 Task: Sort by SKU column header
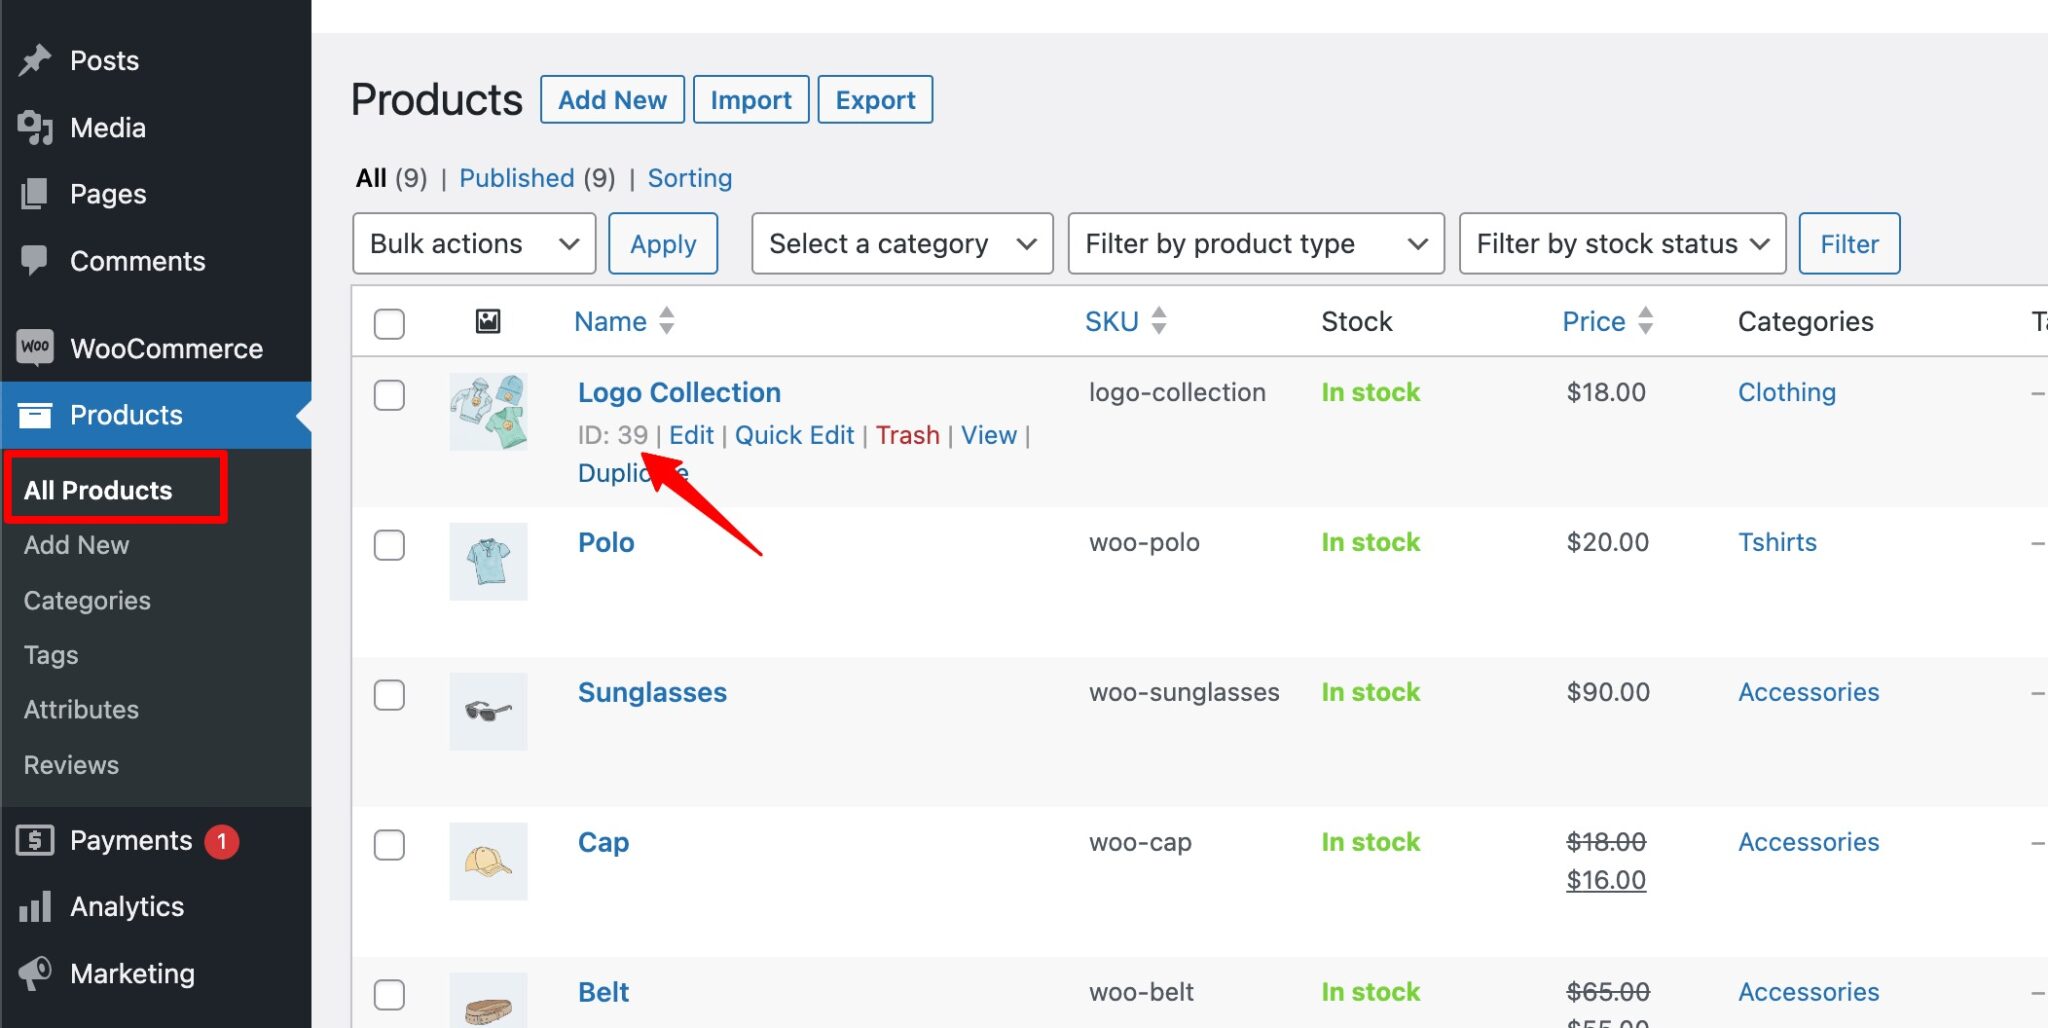(1112, 321)
